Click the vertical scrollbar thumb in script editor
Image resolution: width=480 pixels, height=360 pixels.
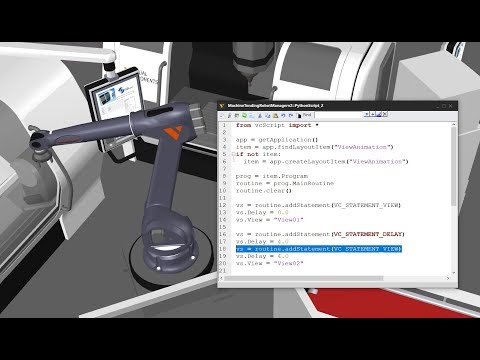point(453,166)
